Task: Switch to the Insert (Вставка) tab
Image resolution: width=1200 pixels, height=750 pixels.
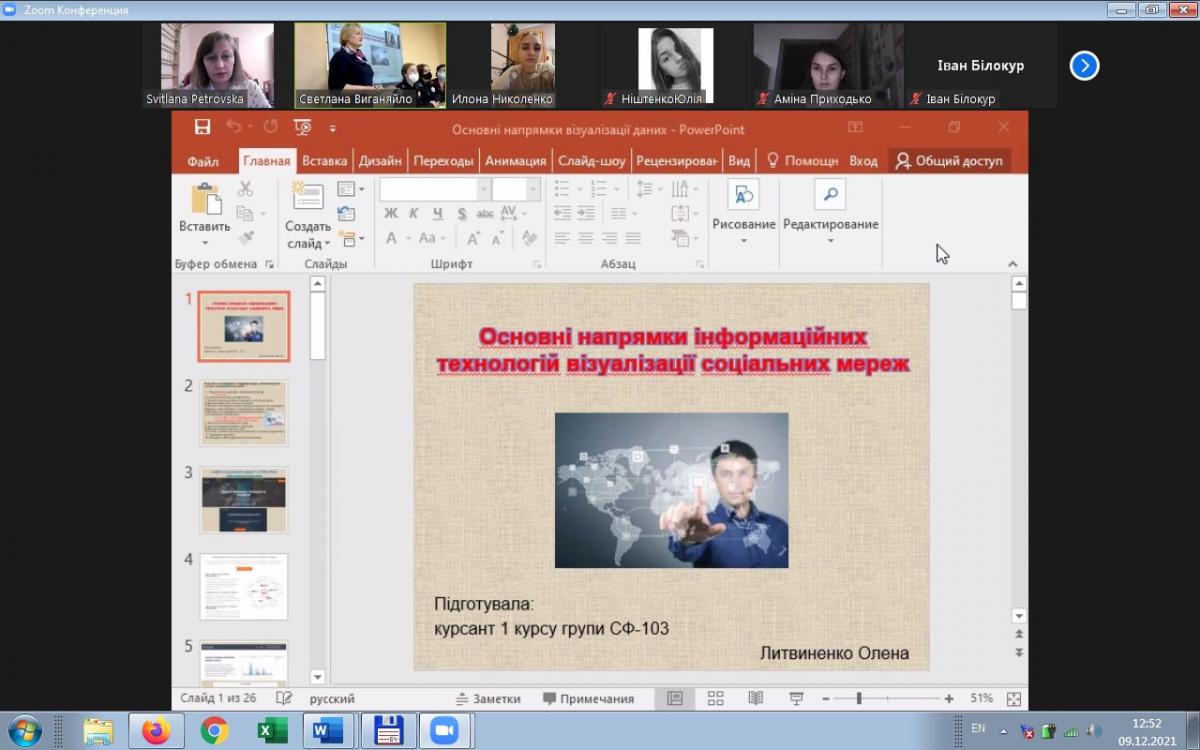Action: (x=324, y=161)
